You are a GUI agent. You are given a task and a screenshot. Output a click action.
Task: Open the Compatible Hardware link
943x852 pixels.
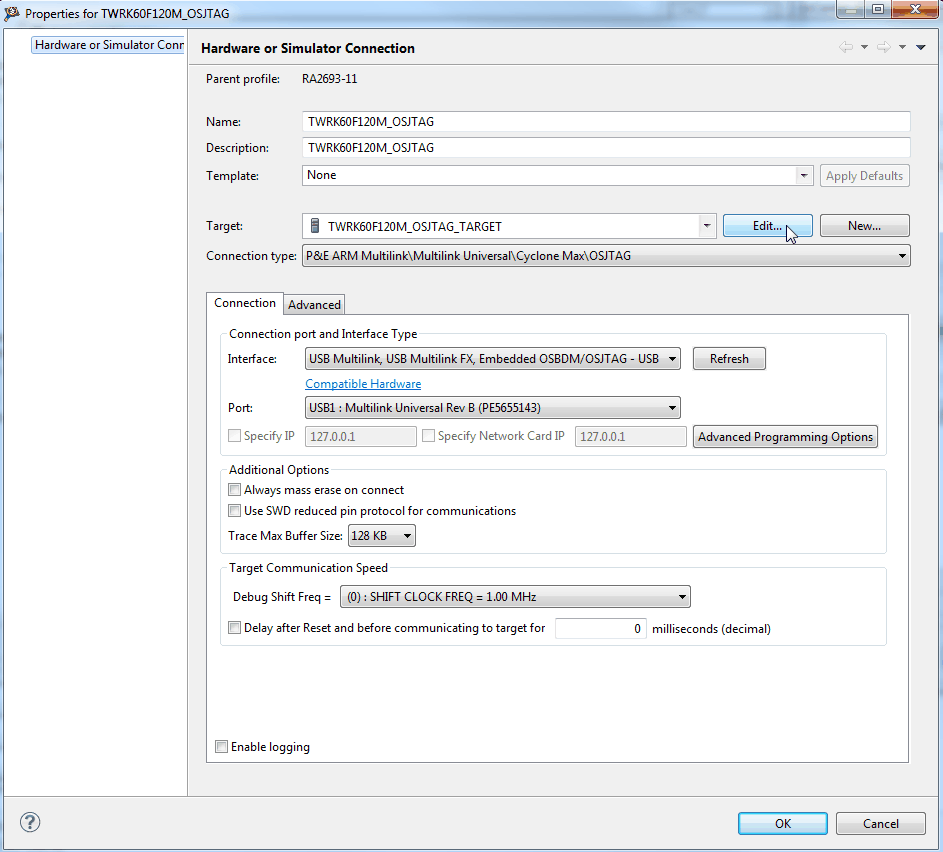point(363,384)
